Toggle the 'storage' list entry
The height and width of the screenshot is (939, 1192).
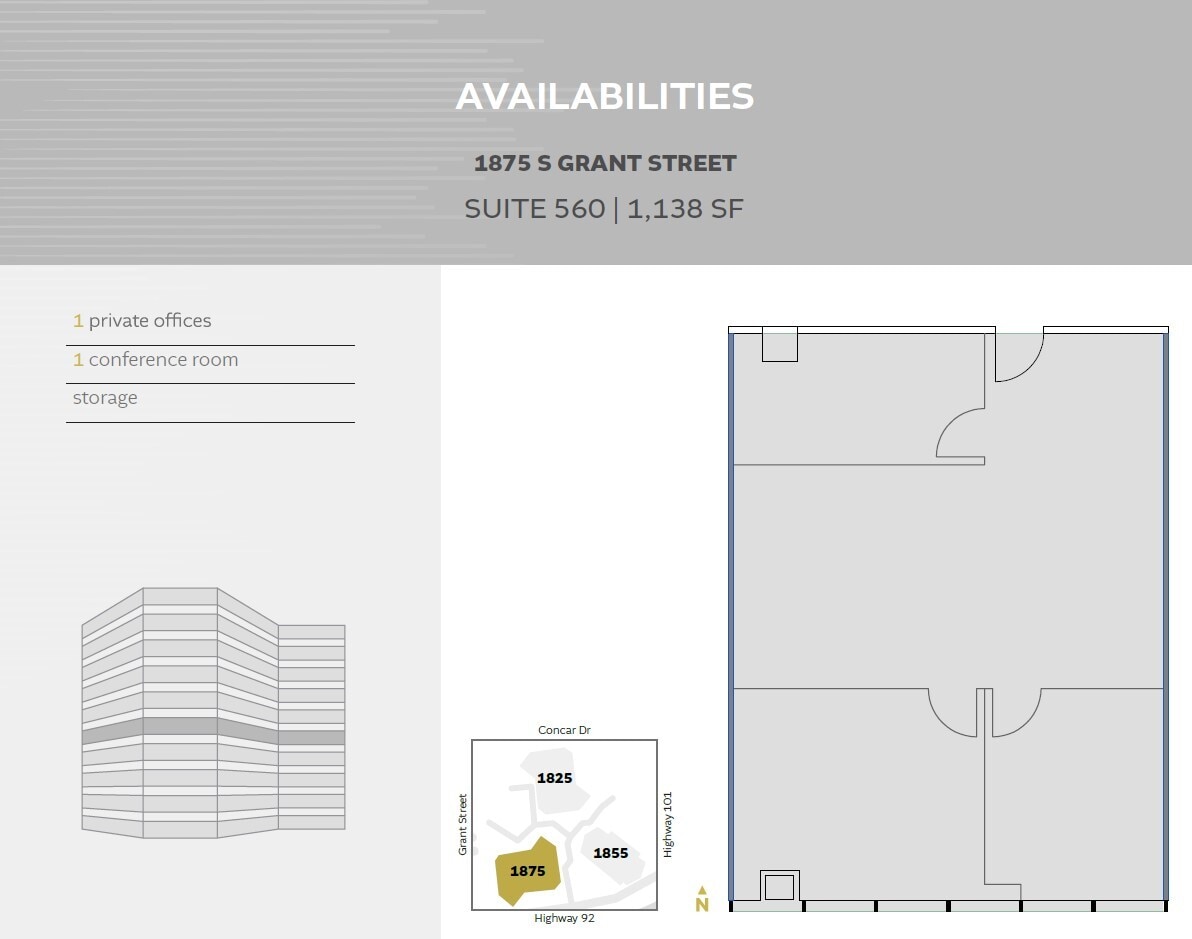click(104, 397)
